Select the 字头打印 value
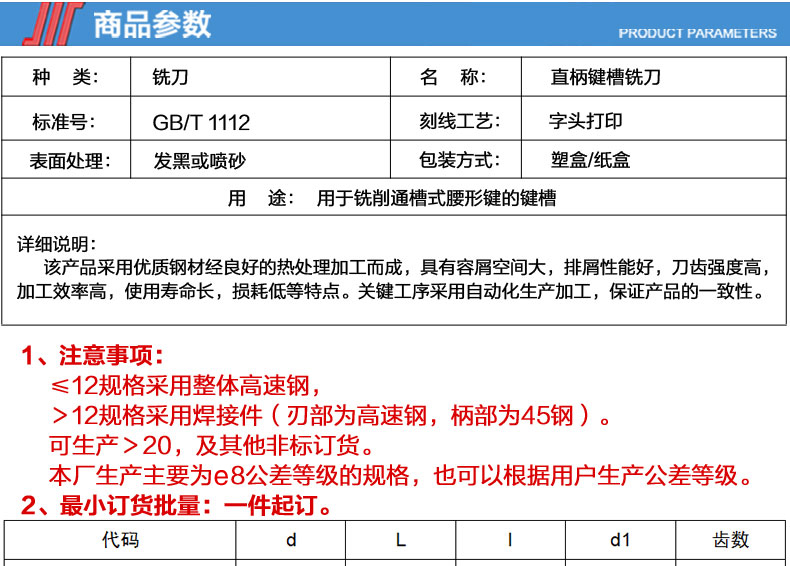The width and height of the screenshot is (790, 566). (586, 121)
